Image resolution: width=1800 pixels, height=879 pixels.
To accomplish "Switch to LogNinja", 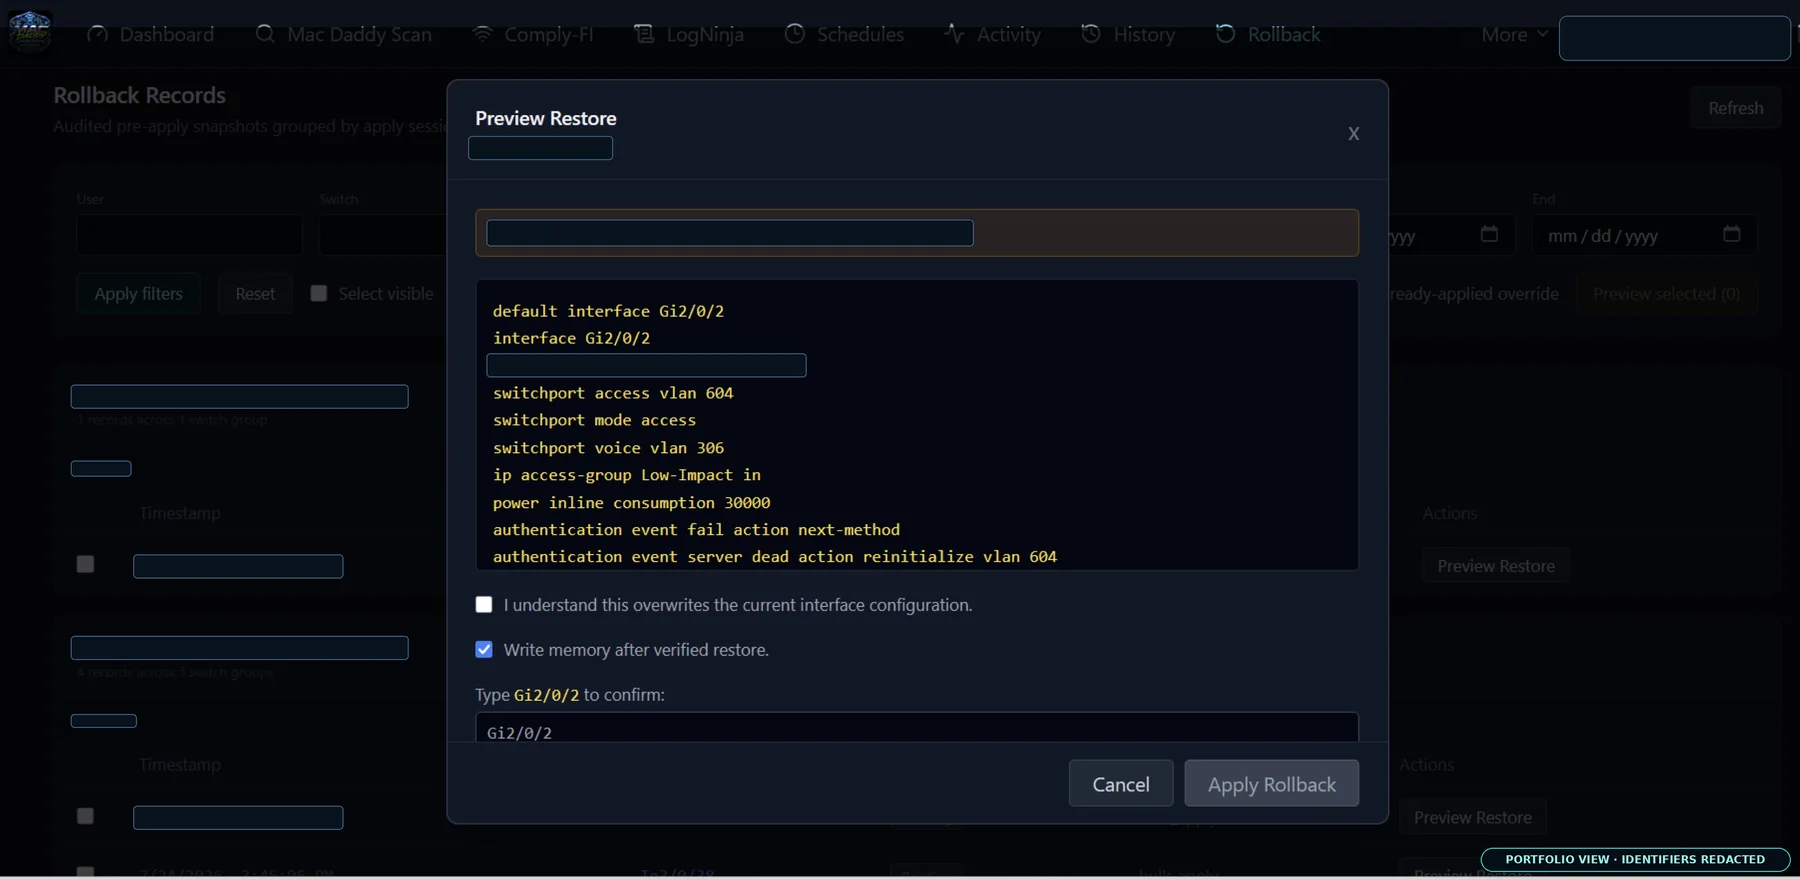I will [x=689, y=34].
